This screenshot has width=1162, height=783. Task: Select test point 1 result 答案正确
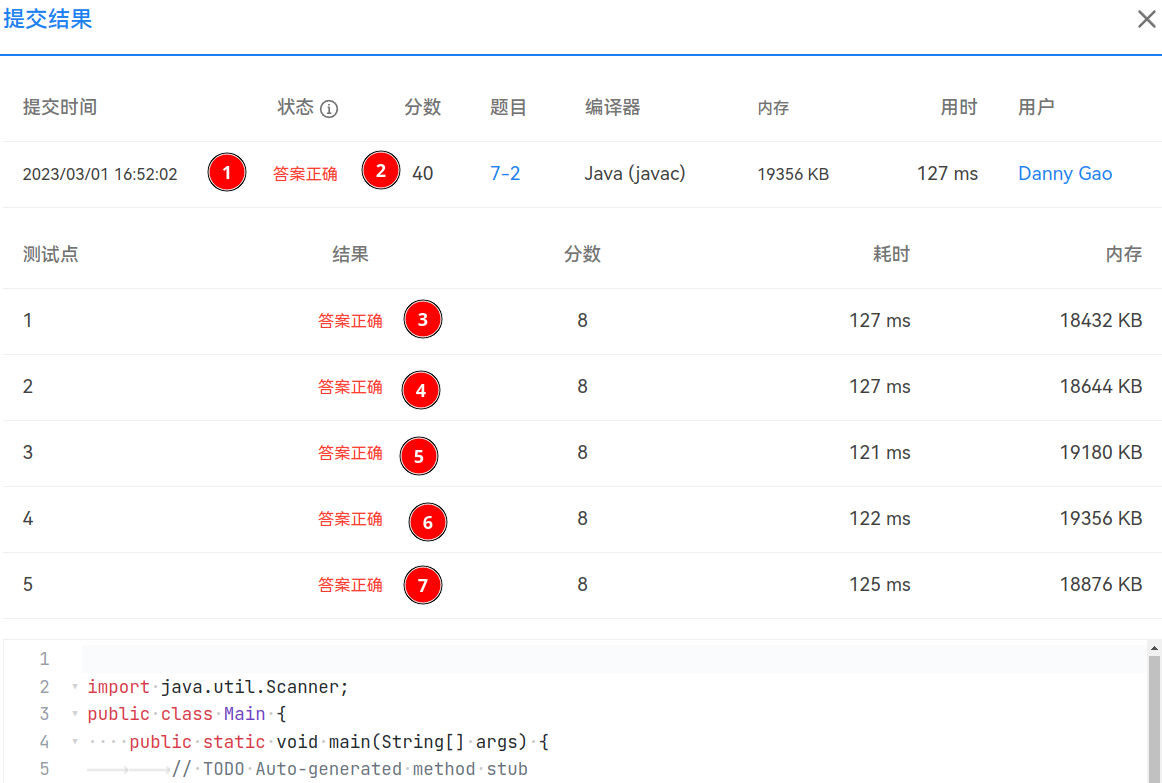[x=350, y=321]
